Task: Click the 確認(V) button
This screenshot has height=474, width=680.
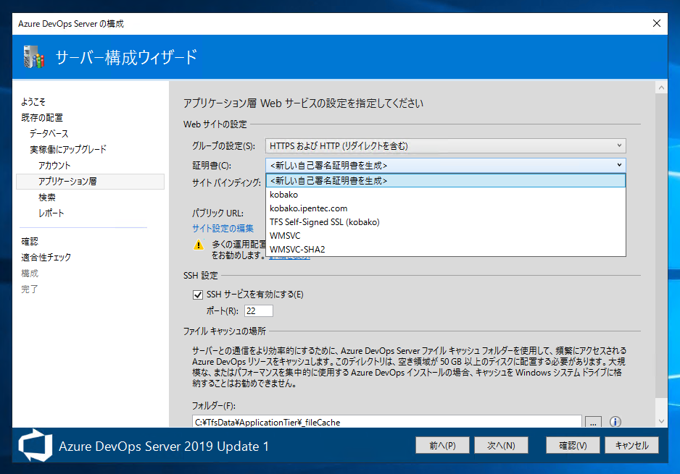Action: tap(573, 445)
